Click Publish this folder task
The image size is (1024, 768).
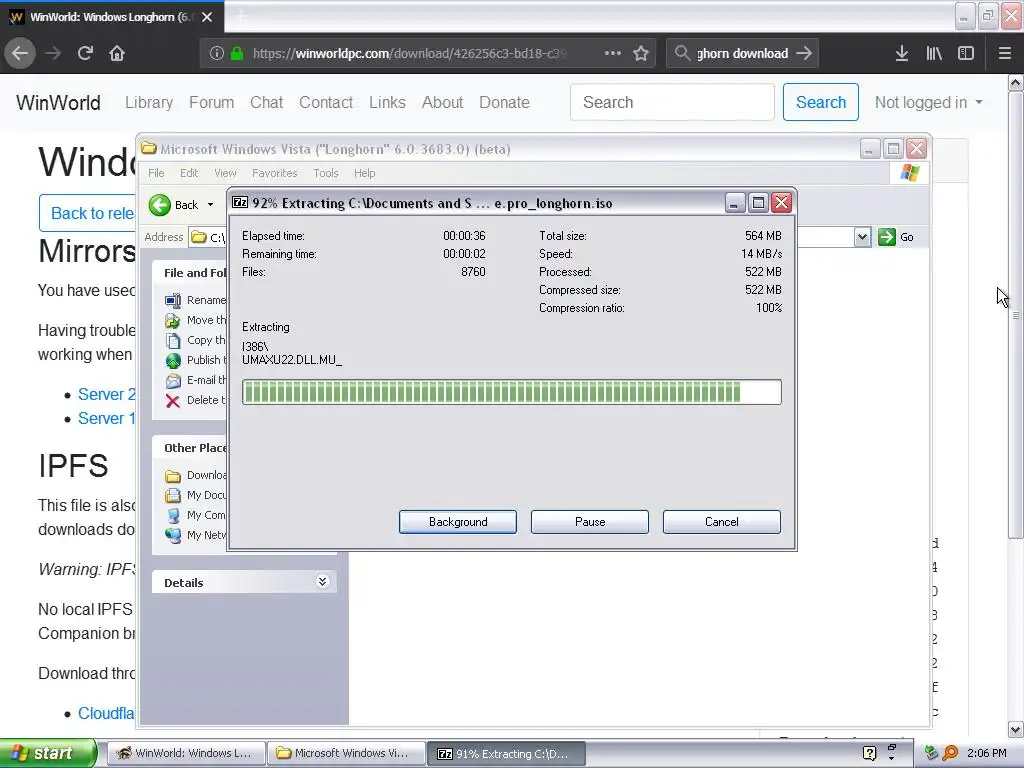tap(195, 360)
